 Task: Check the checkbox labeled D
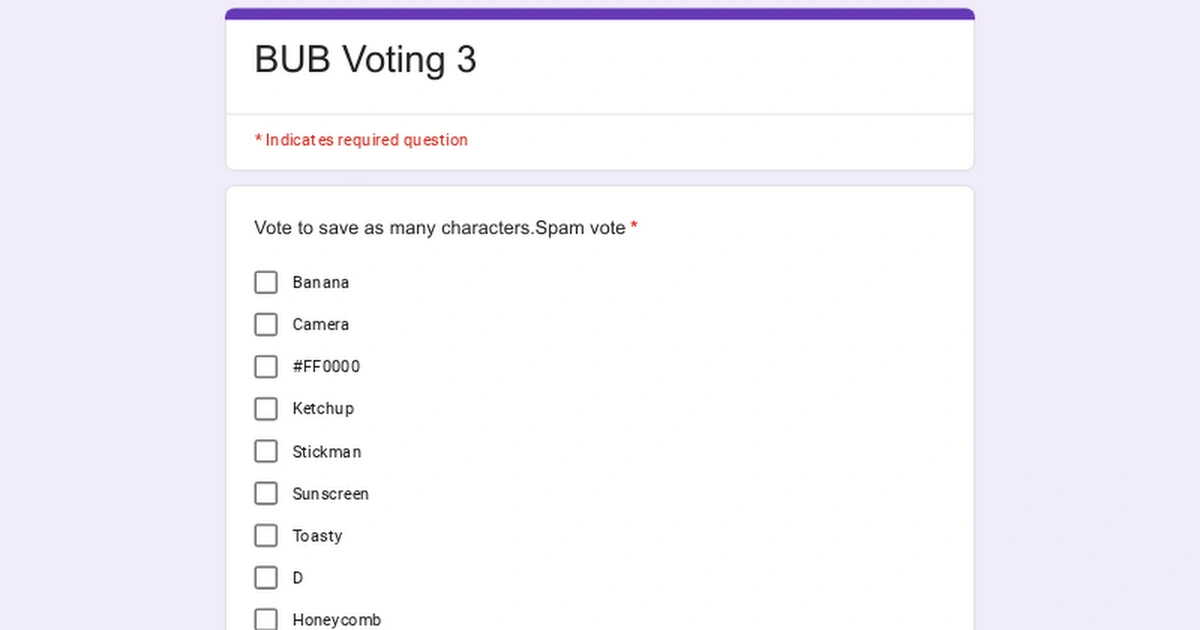coord(265,577)
